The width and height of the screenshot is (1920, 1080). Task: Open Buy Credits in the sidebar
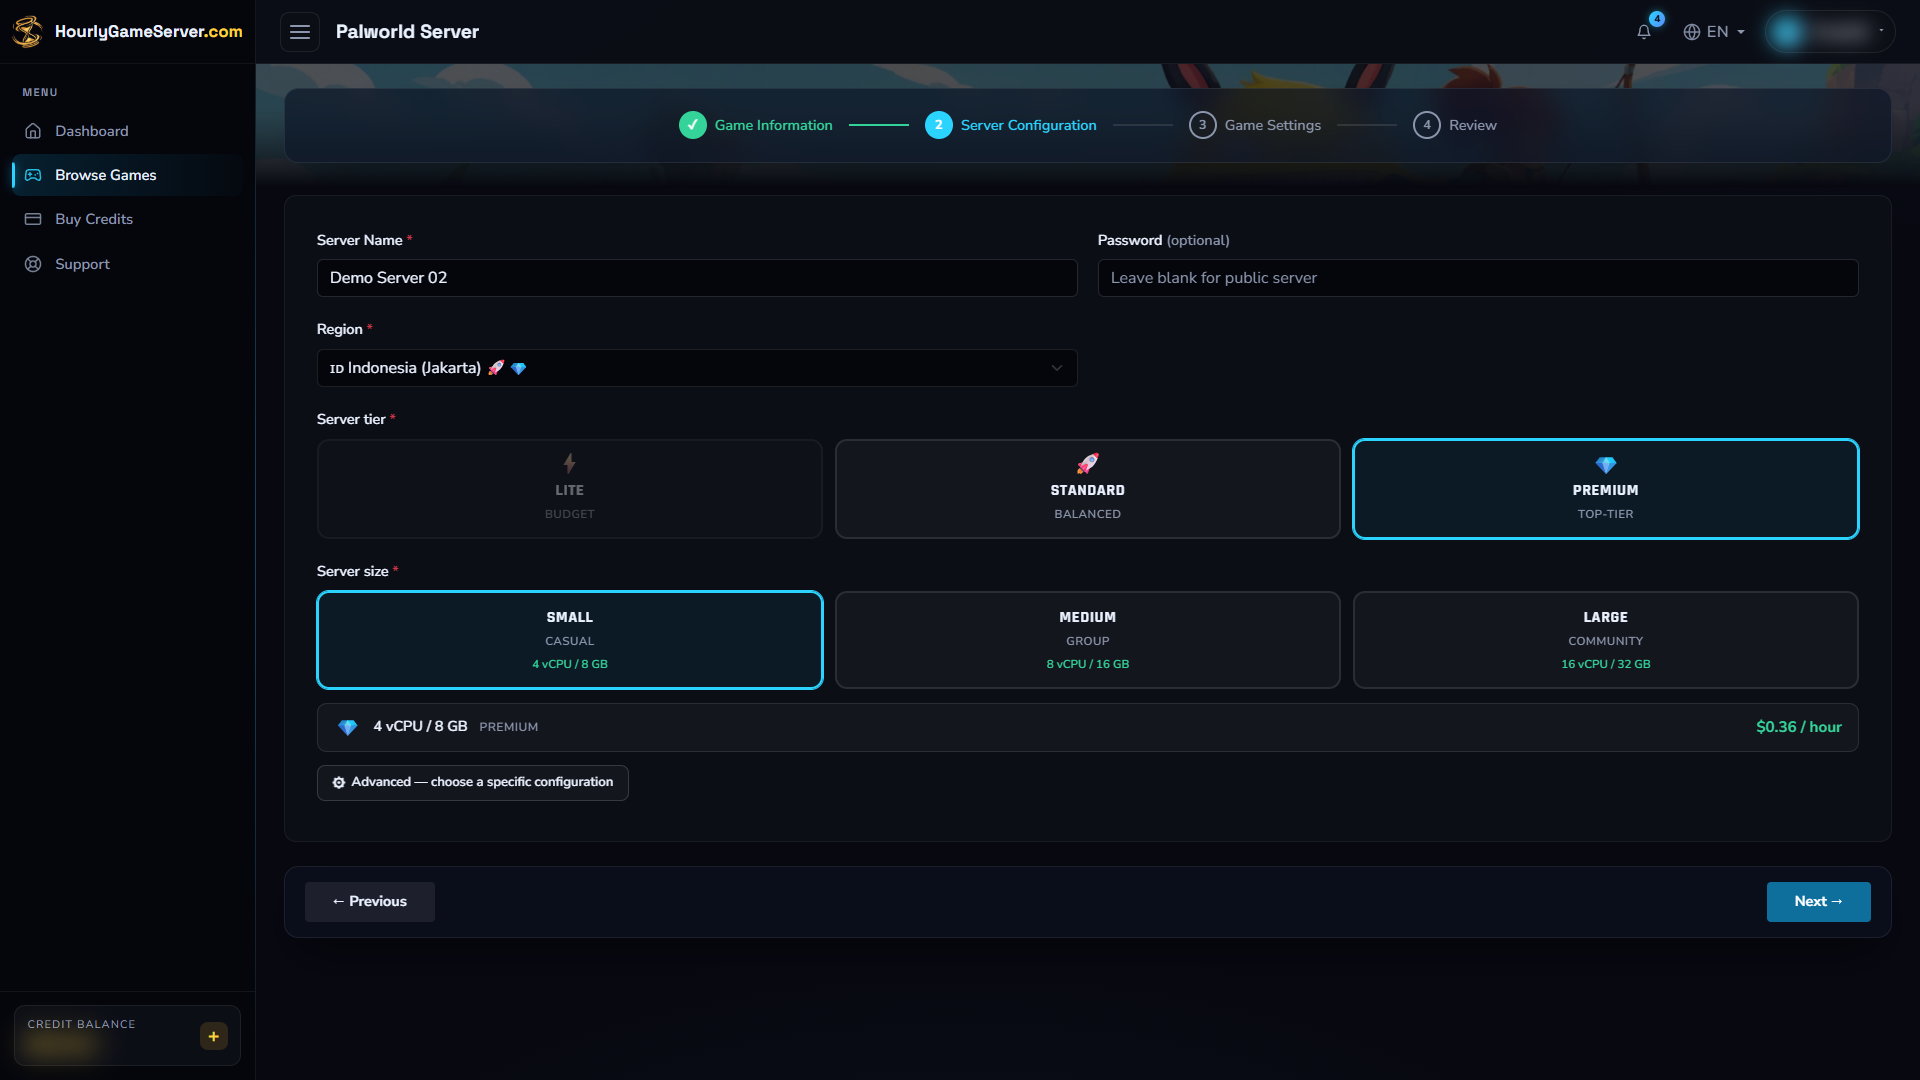pos(127,219)
